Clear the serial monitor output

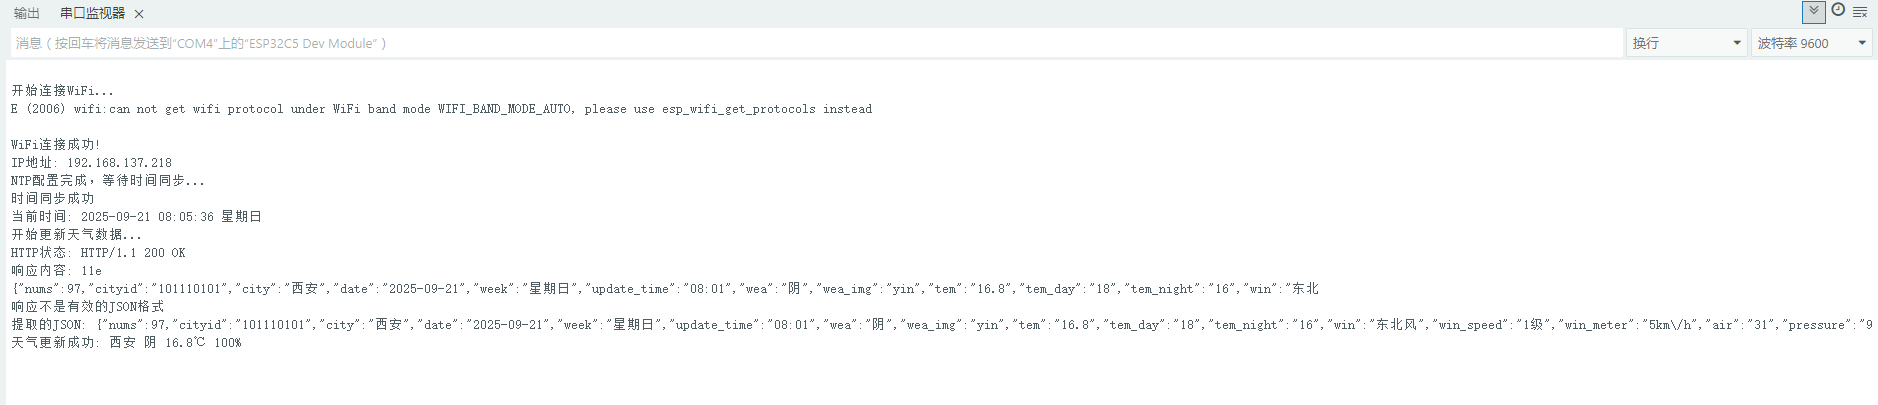pos(1860,12)
